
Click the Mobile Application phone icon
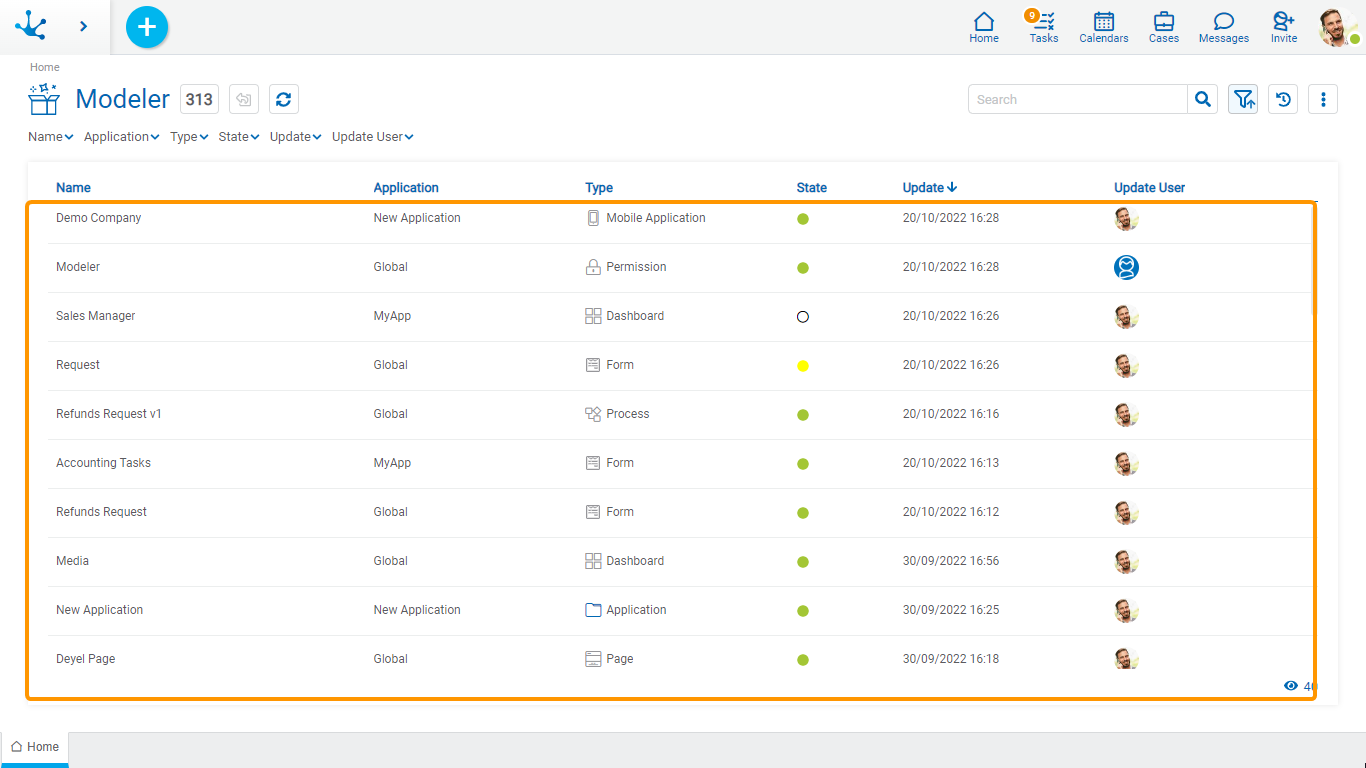tap(593, 218)
